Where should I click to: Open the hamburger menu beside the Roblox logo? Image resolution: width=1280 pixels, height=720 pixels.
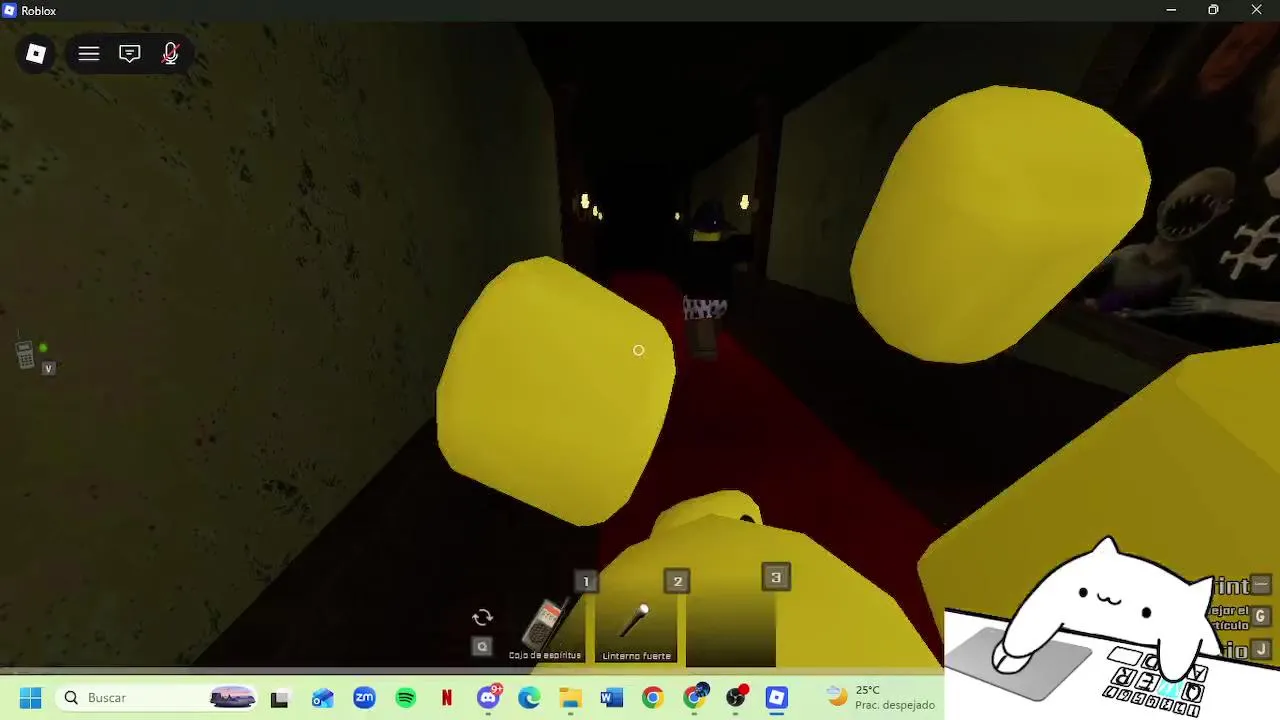point(89,53)
